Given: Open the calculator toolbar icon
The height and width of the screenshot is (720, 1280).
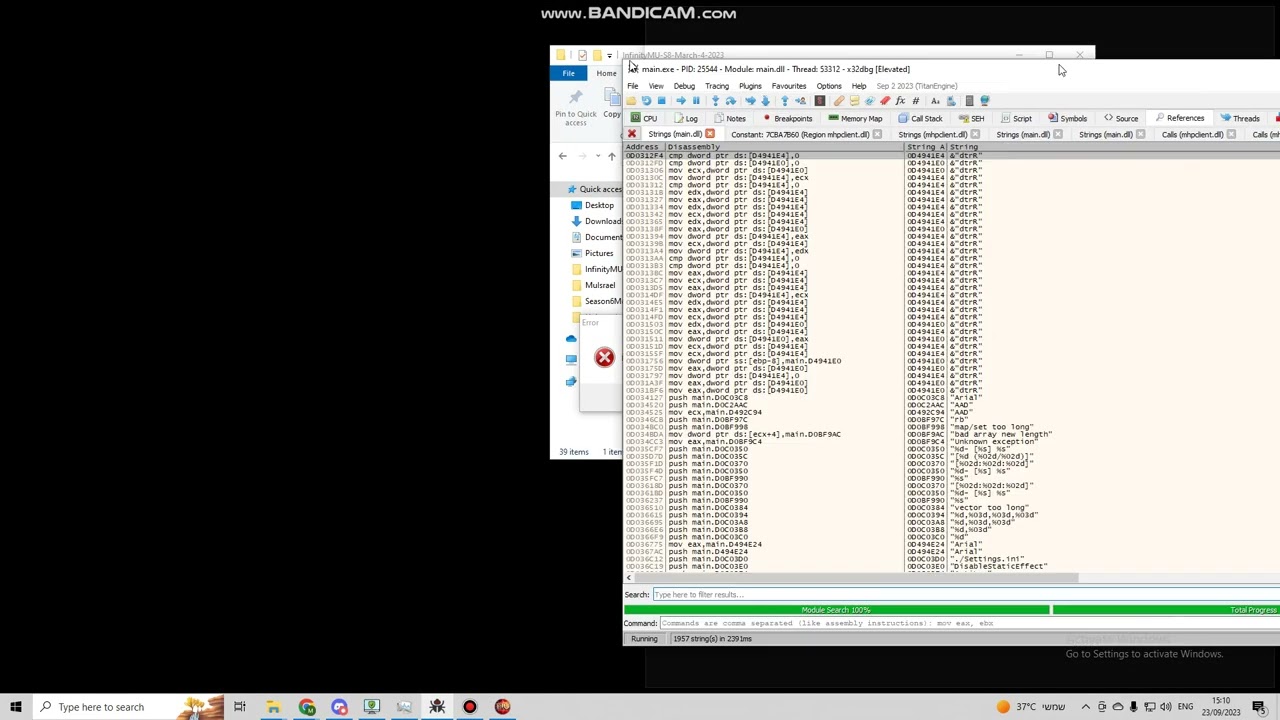Looking at the screenshot, I should pos(970,100).
